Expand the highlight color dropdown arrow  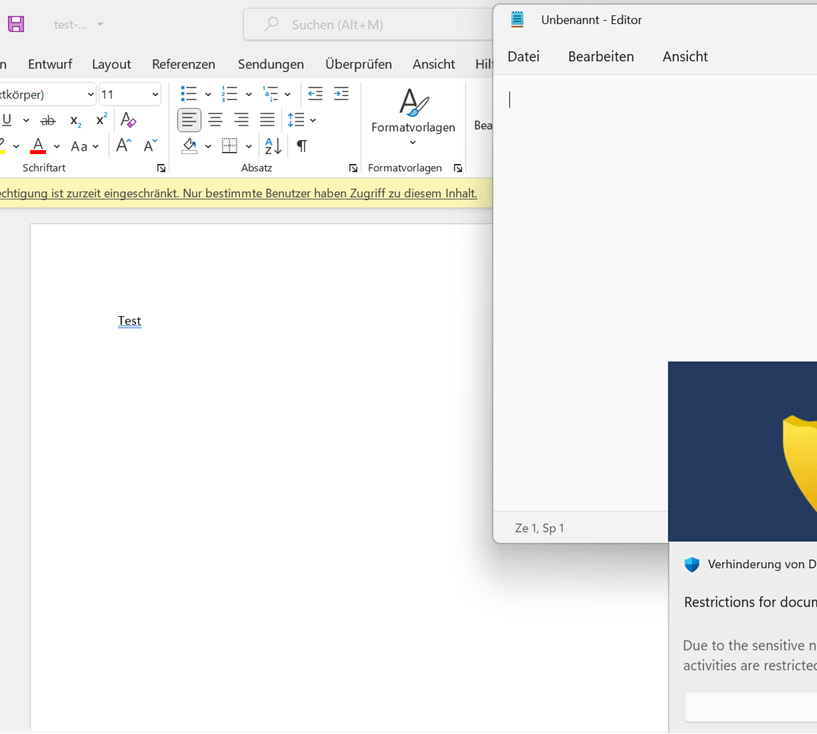pos(16,146)
